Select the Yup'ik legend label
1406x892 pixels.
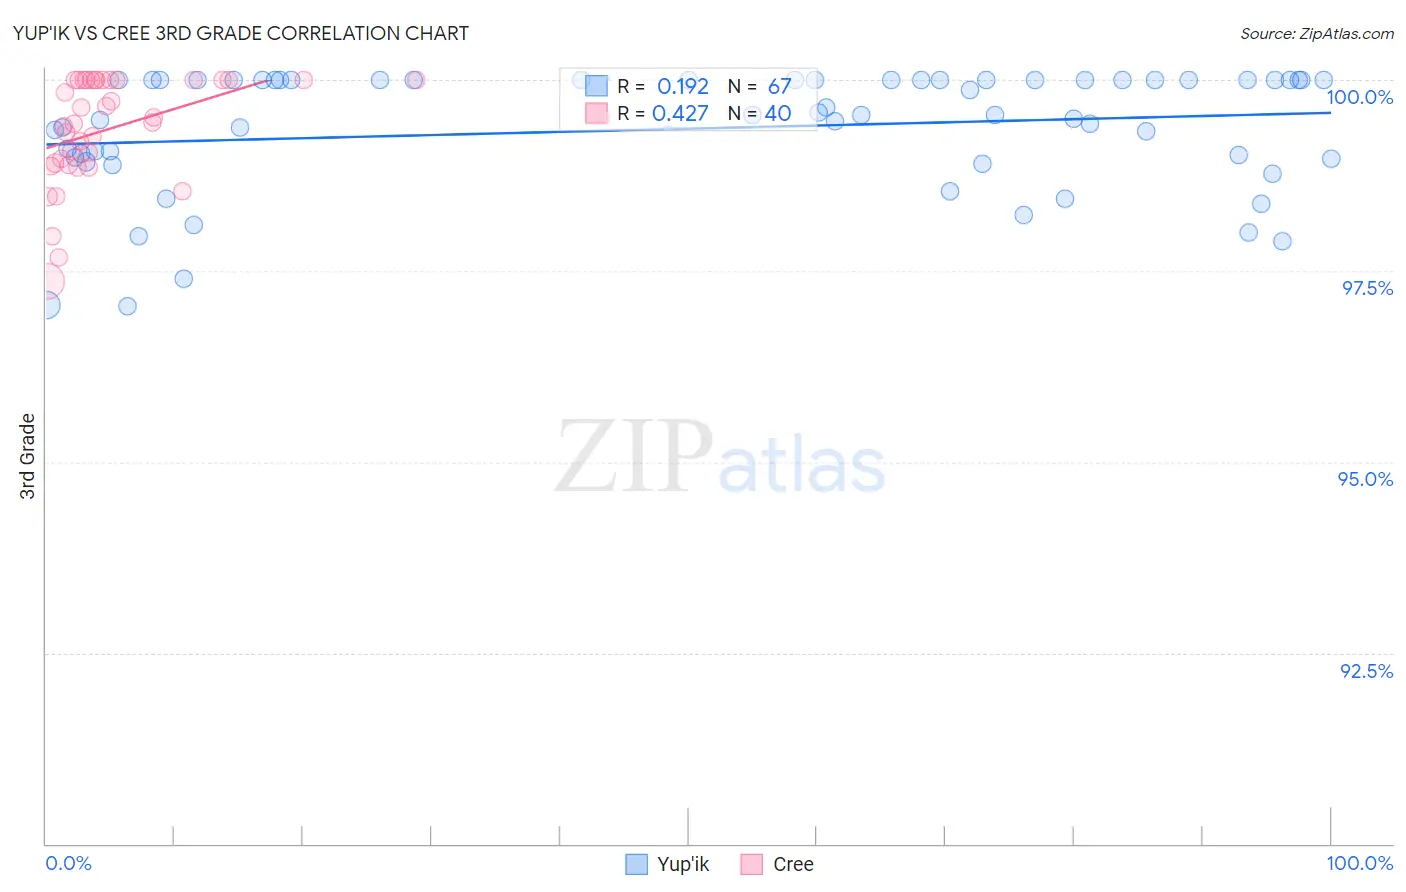click(683, 865)
